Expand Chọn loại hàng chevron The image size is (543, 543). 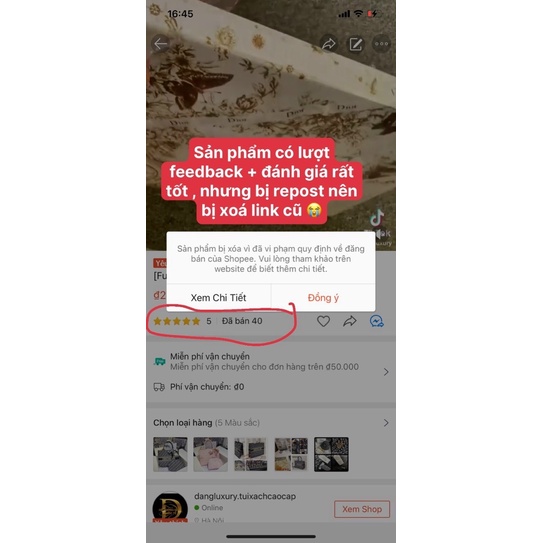pyautogui.click(x=386, y=423)
